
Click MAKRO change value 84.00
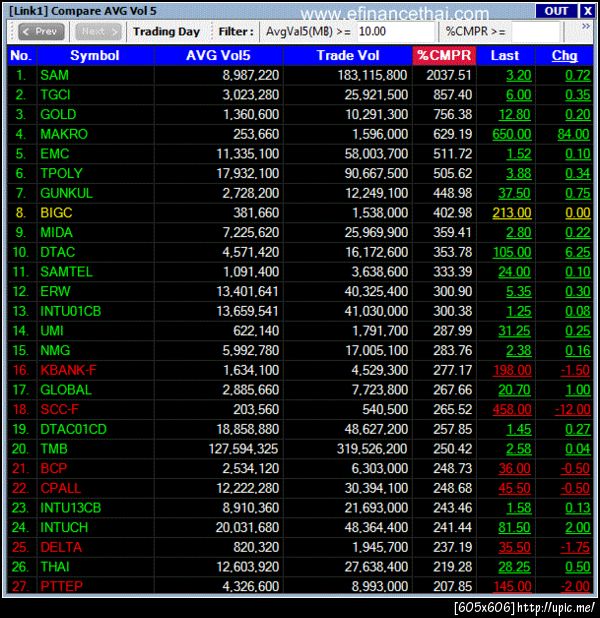(574, 134)
